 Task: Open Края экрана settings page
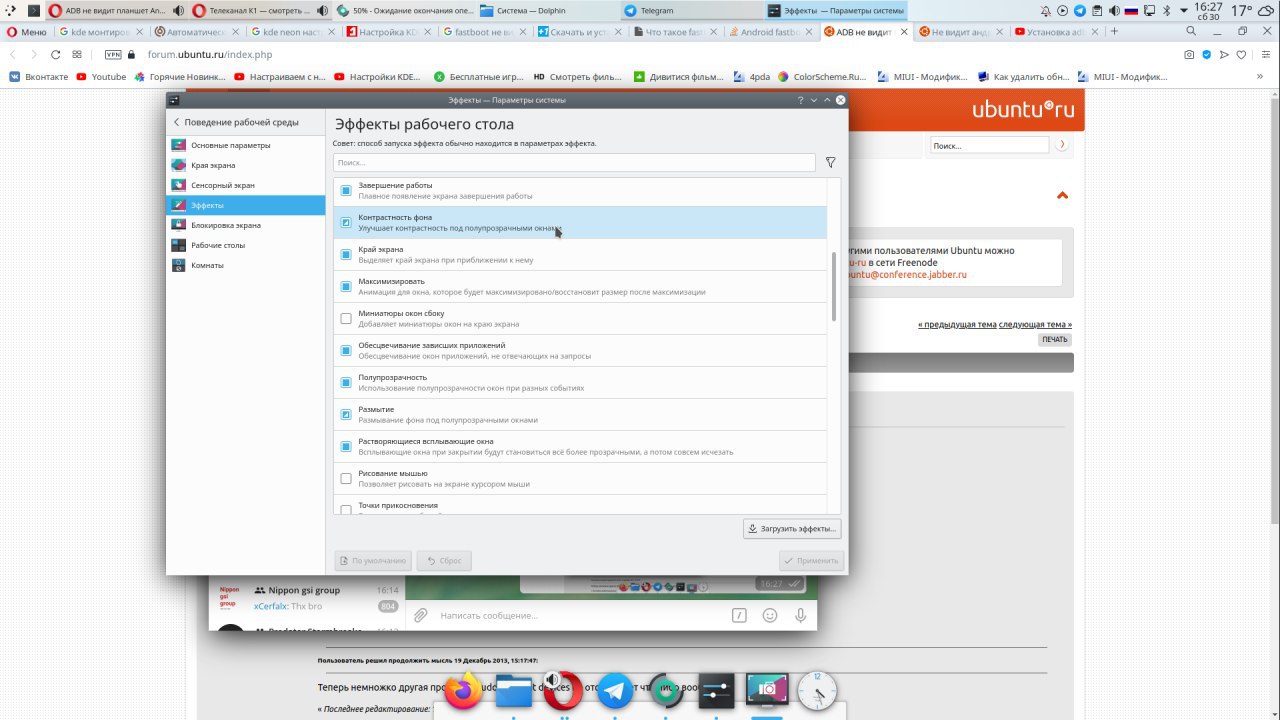coord(246,165)
